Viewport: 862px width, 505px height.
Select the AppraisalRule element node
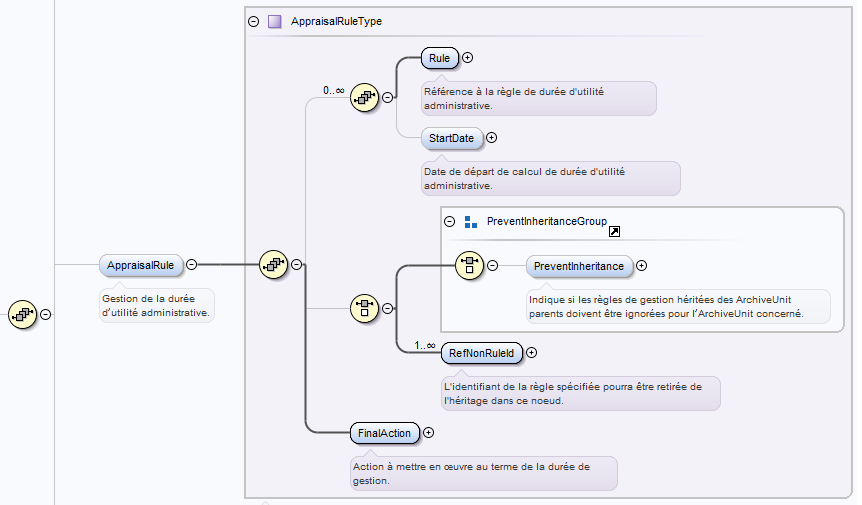(x=141, y=265)
